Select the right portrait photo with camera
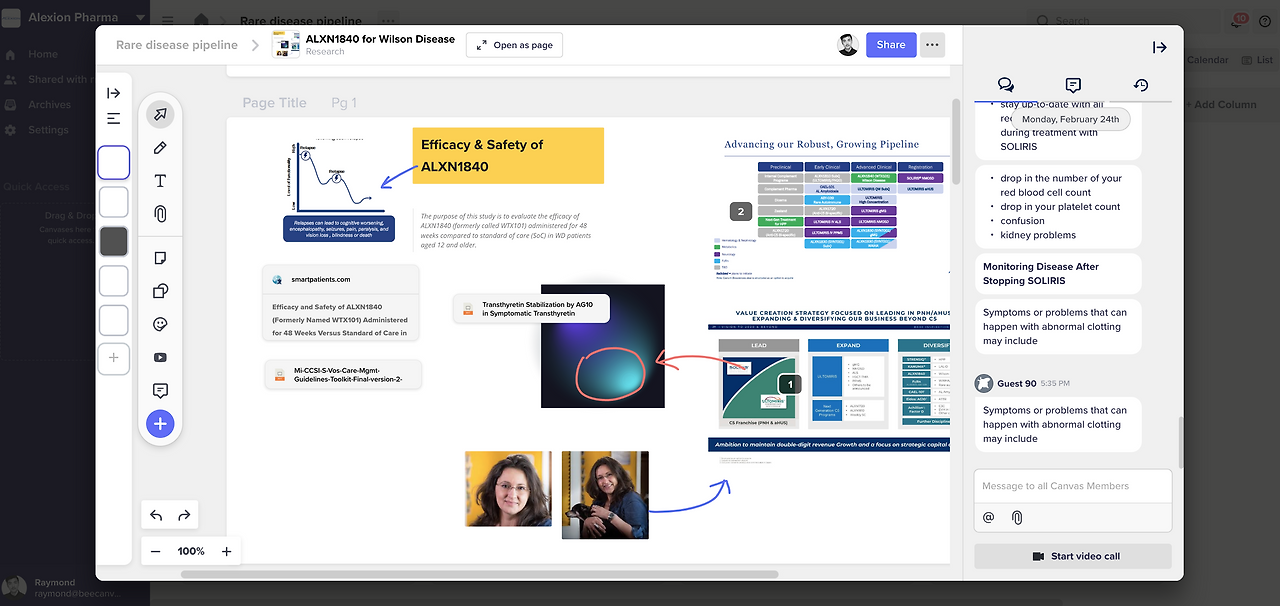 coord(605,495)
